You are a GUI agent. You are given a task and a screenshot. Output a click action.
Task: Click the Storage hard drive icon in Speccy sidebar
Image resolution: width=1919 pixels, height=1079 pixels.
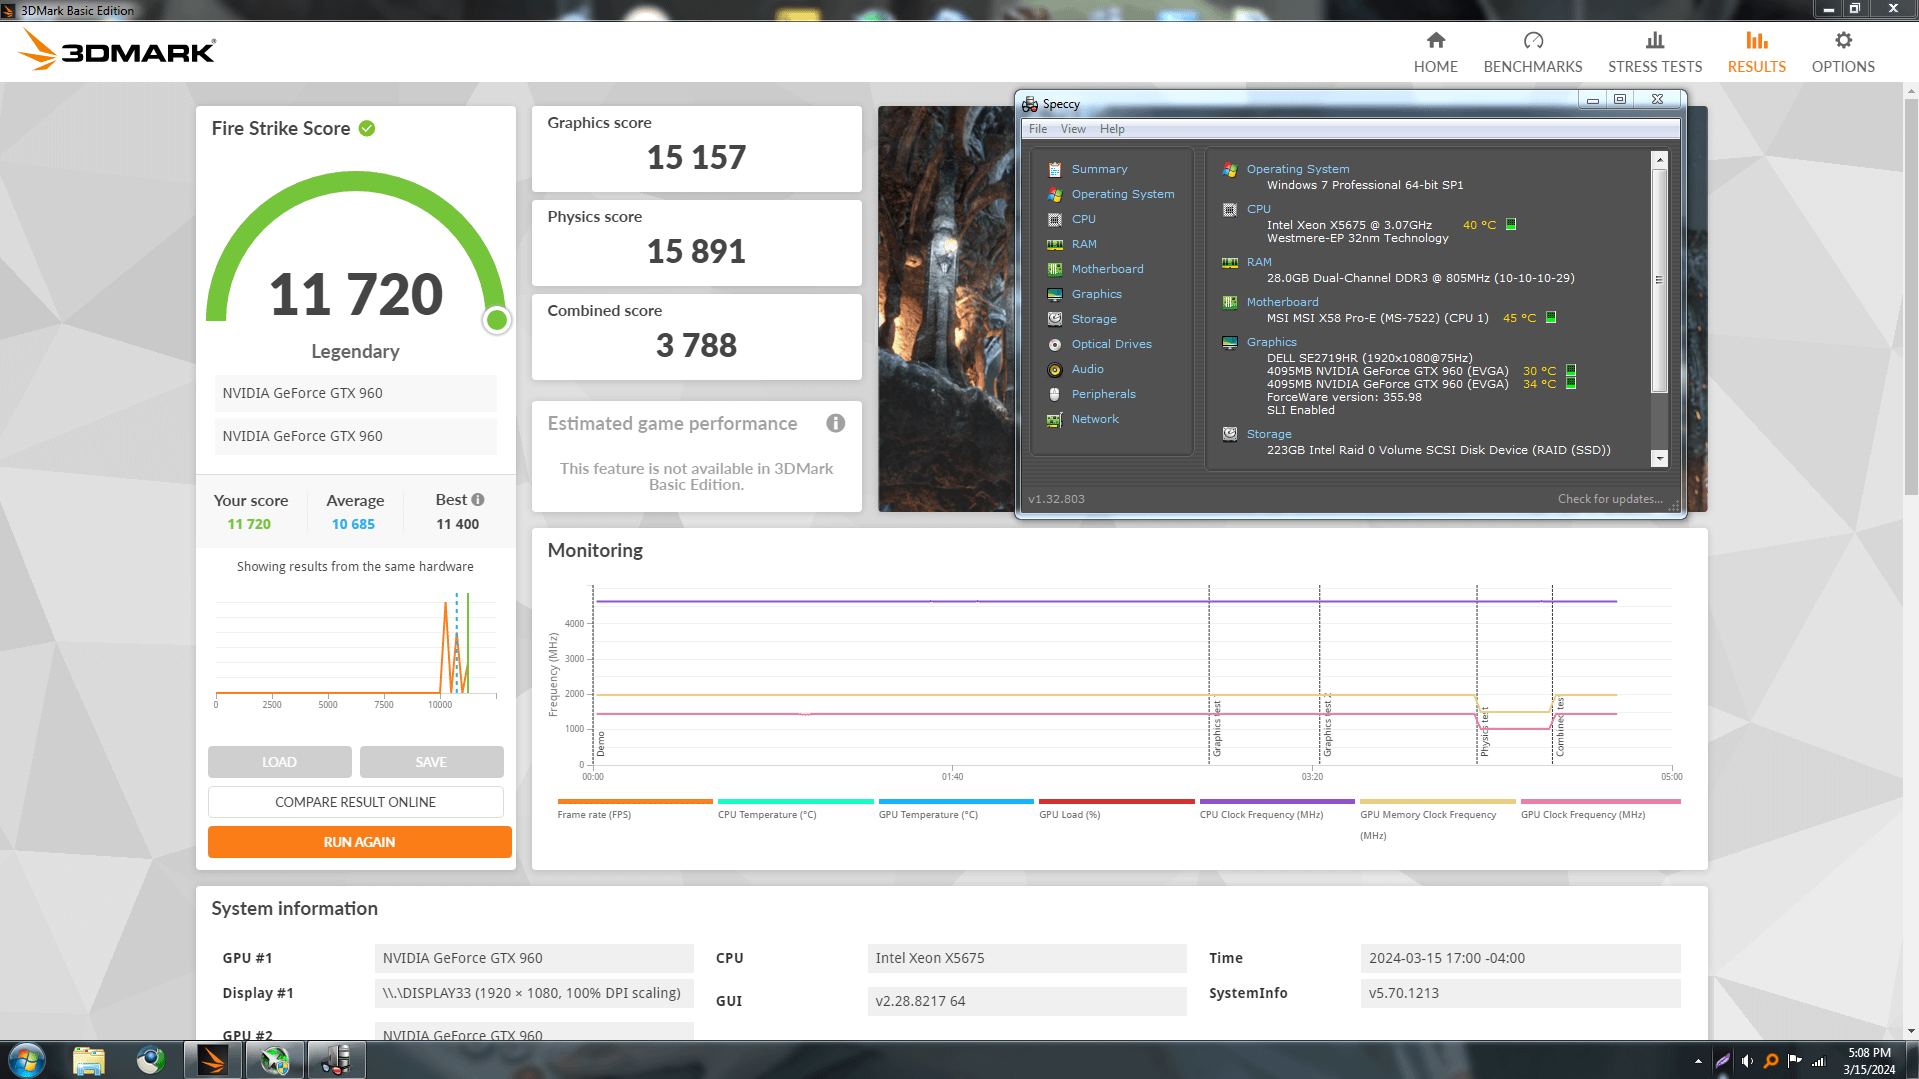pyautogui.click(x=1054, y=319)
